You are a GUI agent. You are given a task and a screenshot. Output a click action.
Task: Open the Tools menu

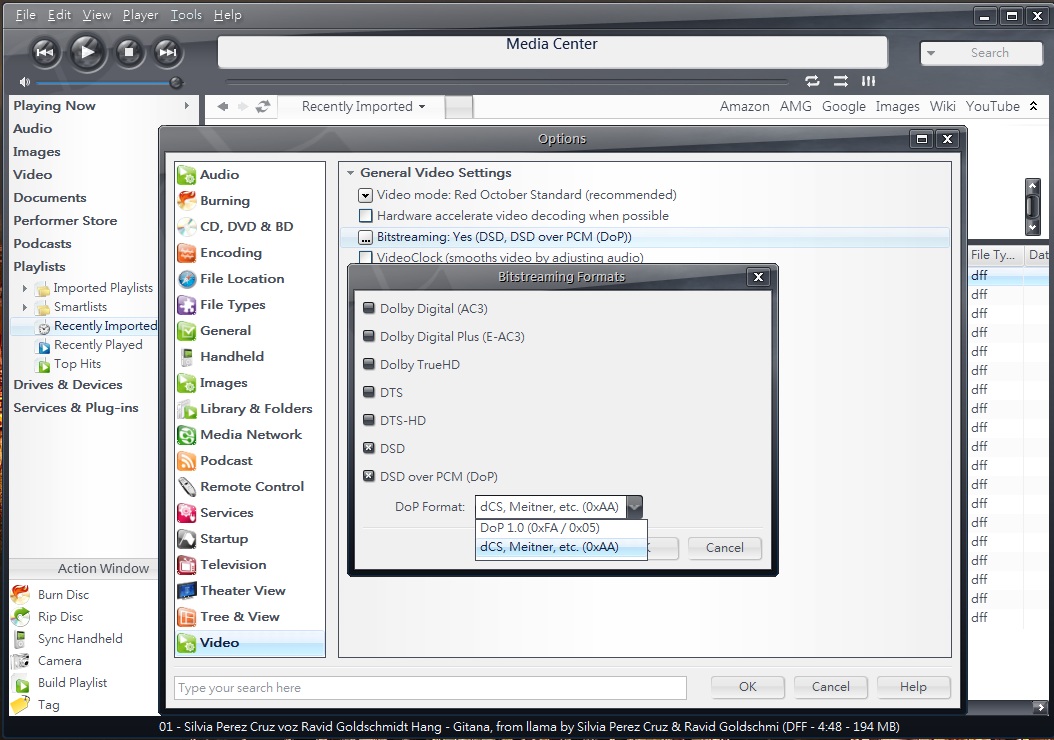point(186,15)
